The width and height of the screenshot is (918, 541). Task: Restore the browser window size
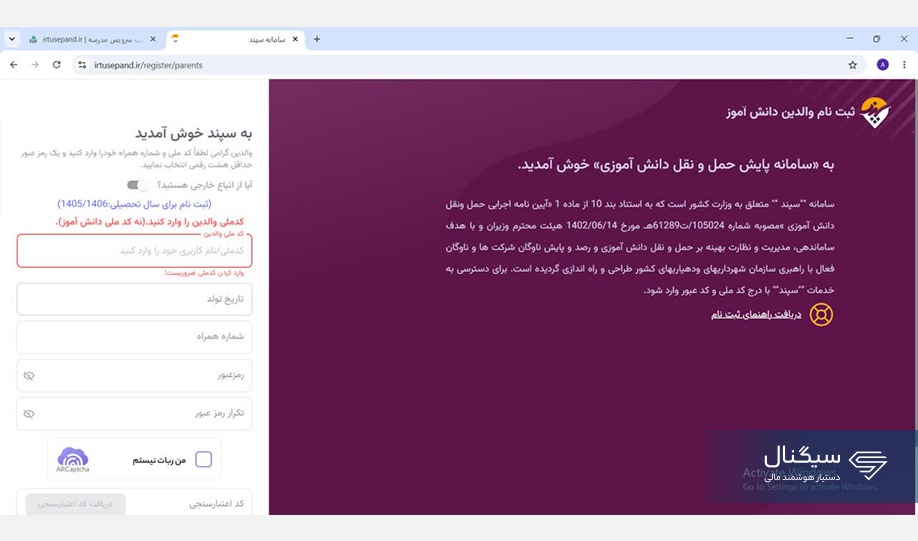click(x=876, y=39)
